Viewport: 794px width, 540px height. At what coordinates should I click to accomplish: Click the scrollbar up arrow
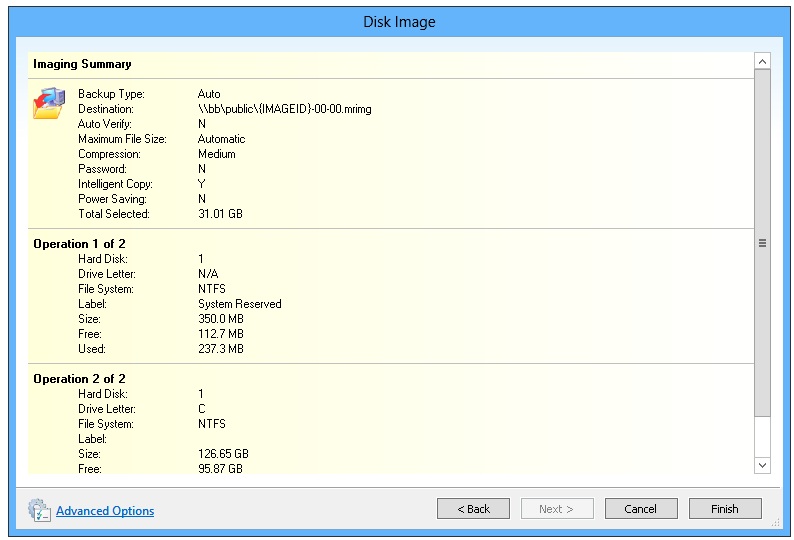(762, 61)
